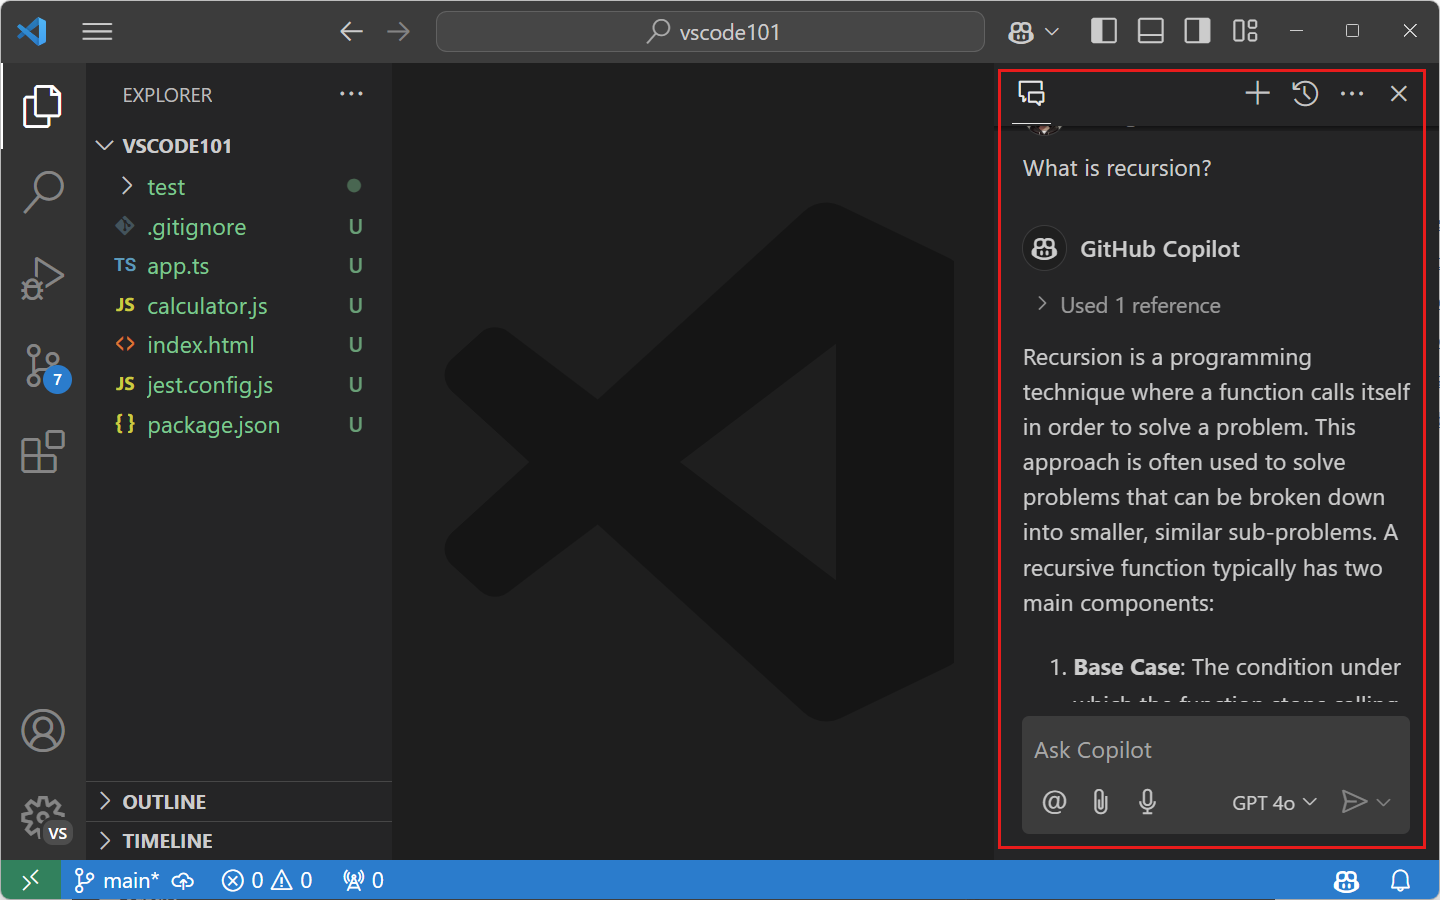Screen dimensions: 1440x900
Task: Open the vscode101 search bar
Action: click(710, 31)
